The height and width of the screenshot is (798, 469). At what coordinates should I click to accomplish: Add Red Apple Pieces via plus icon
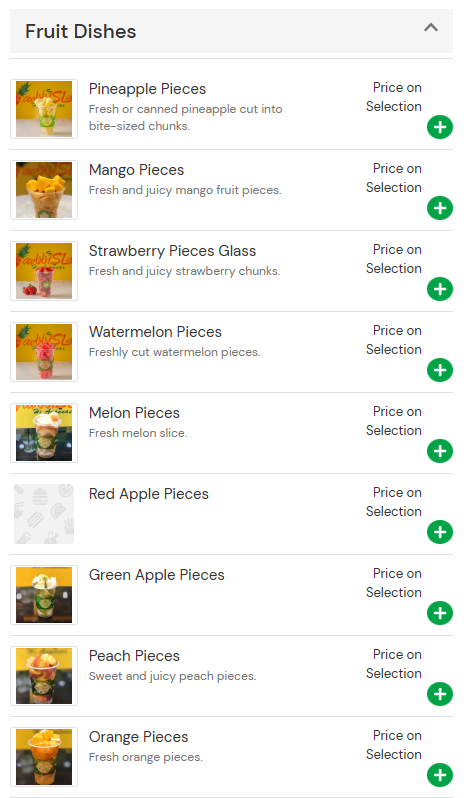coord(439,532)
